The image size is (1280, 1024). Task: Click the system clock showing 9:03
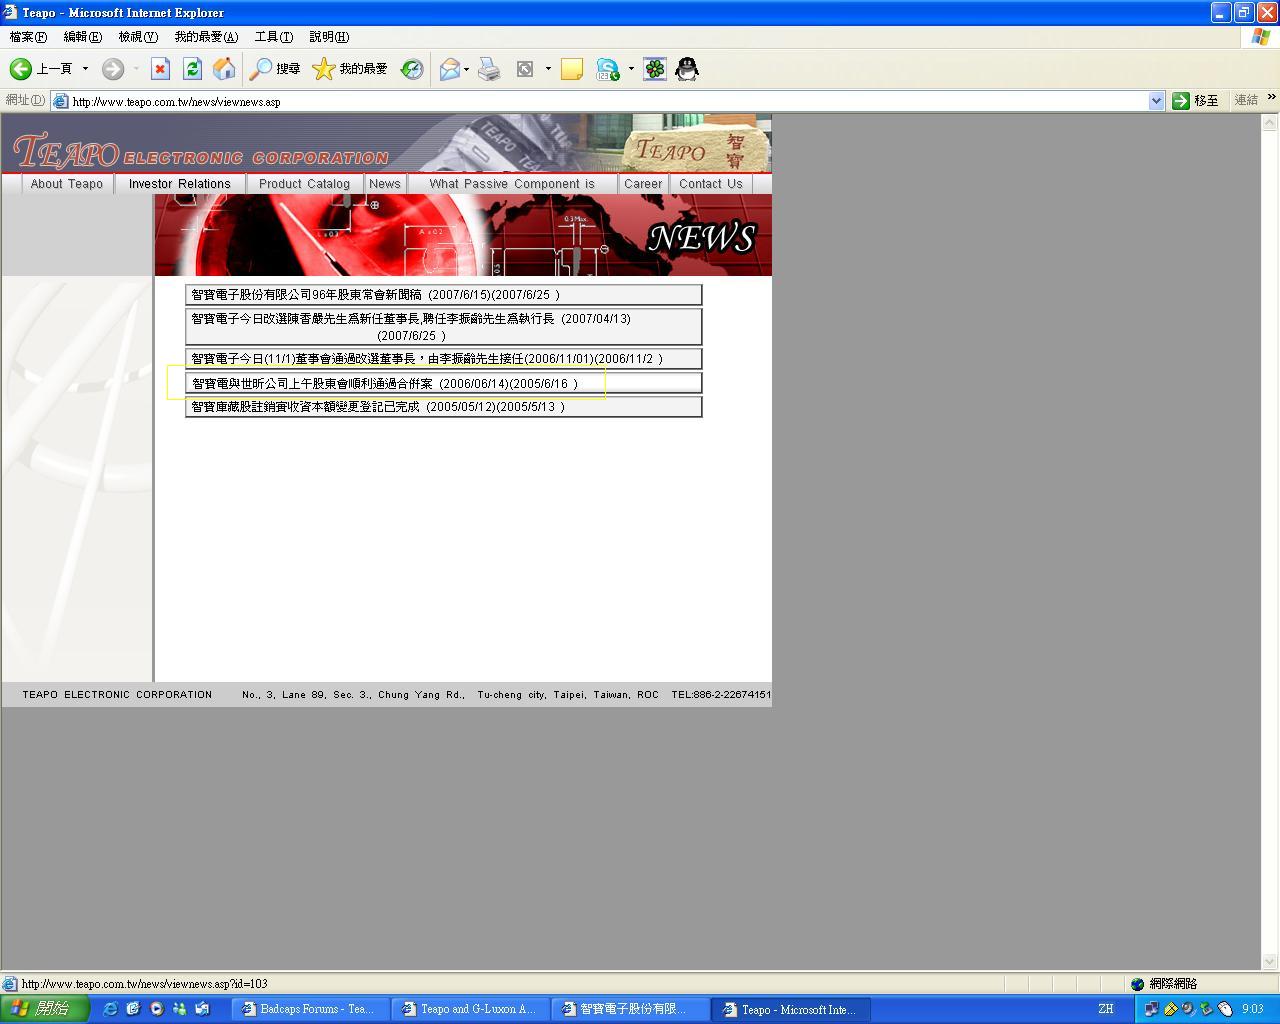coord(1253,1009)
